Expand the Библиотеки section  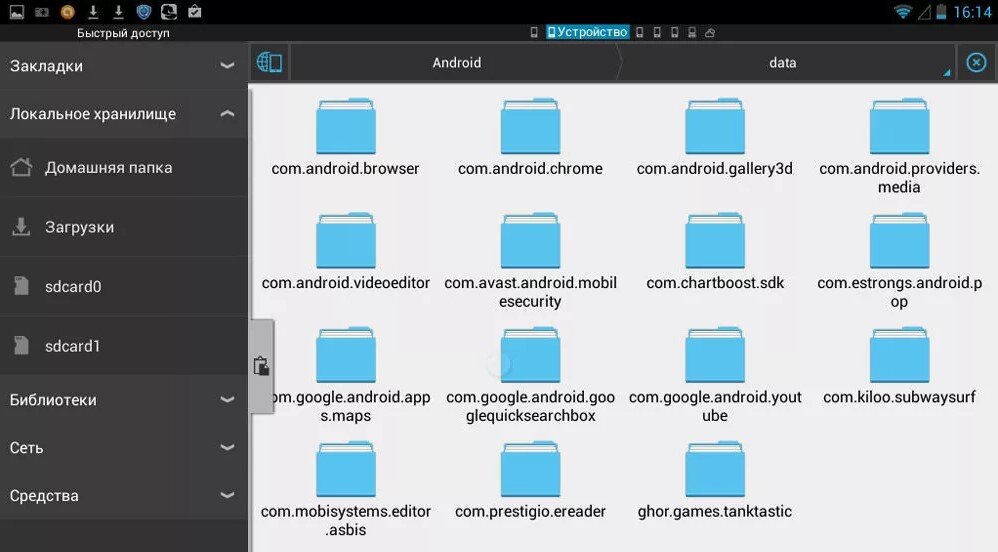[x=123, y=400]
